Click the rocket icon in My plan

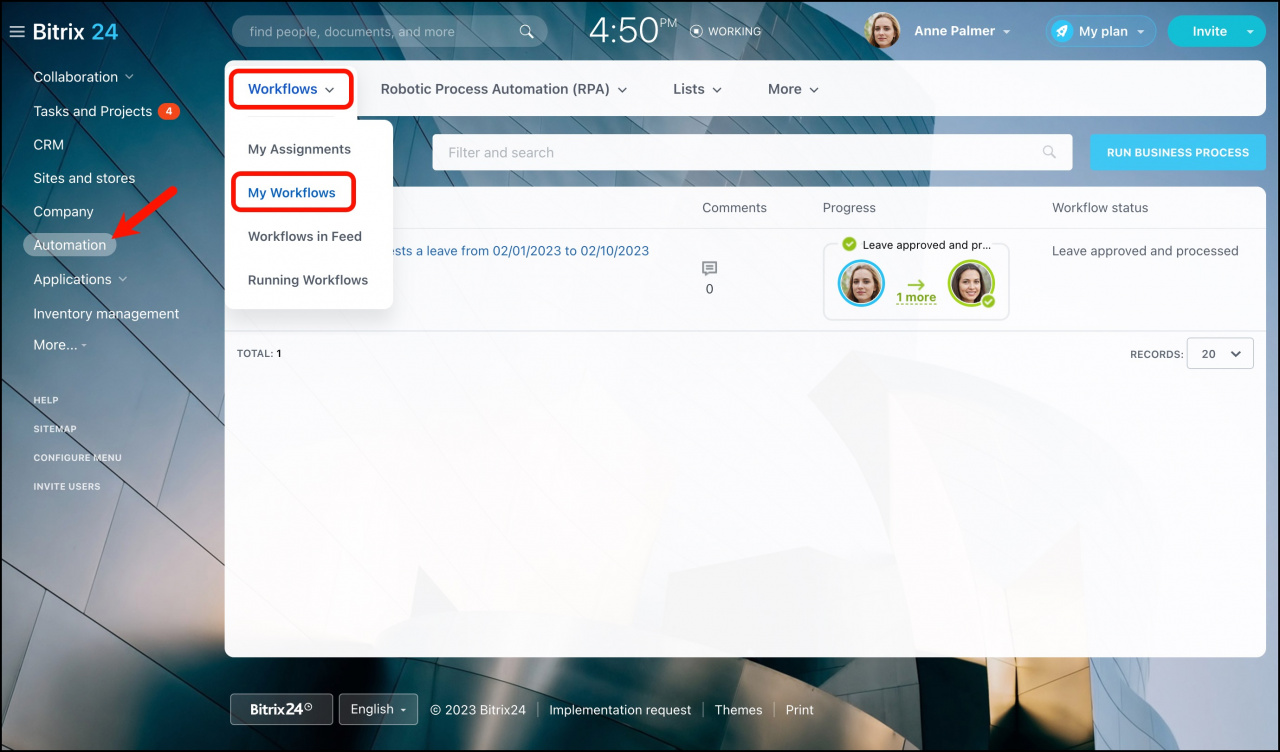click(x=1061, y=31)
